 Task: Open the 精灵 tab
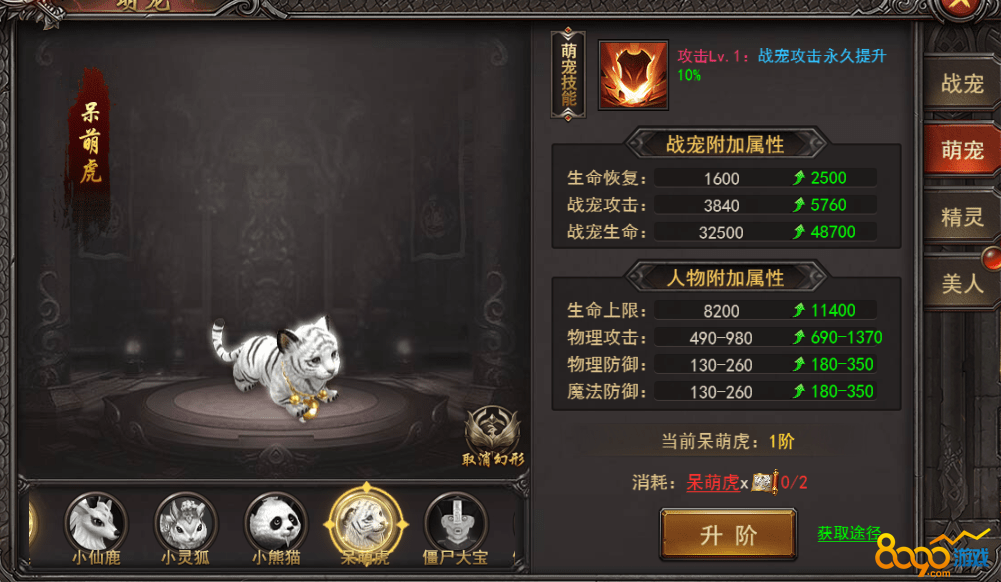[x=962, y=217]
